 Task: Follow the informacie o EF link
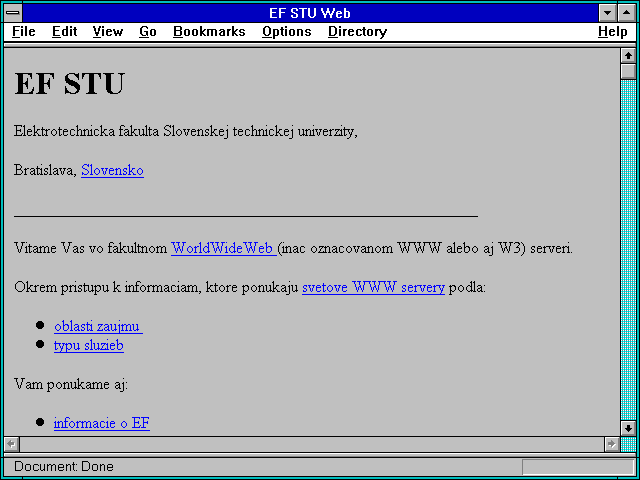click(x=102, y=423)
